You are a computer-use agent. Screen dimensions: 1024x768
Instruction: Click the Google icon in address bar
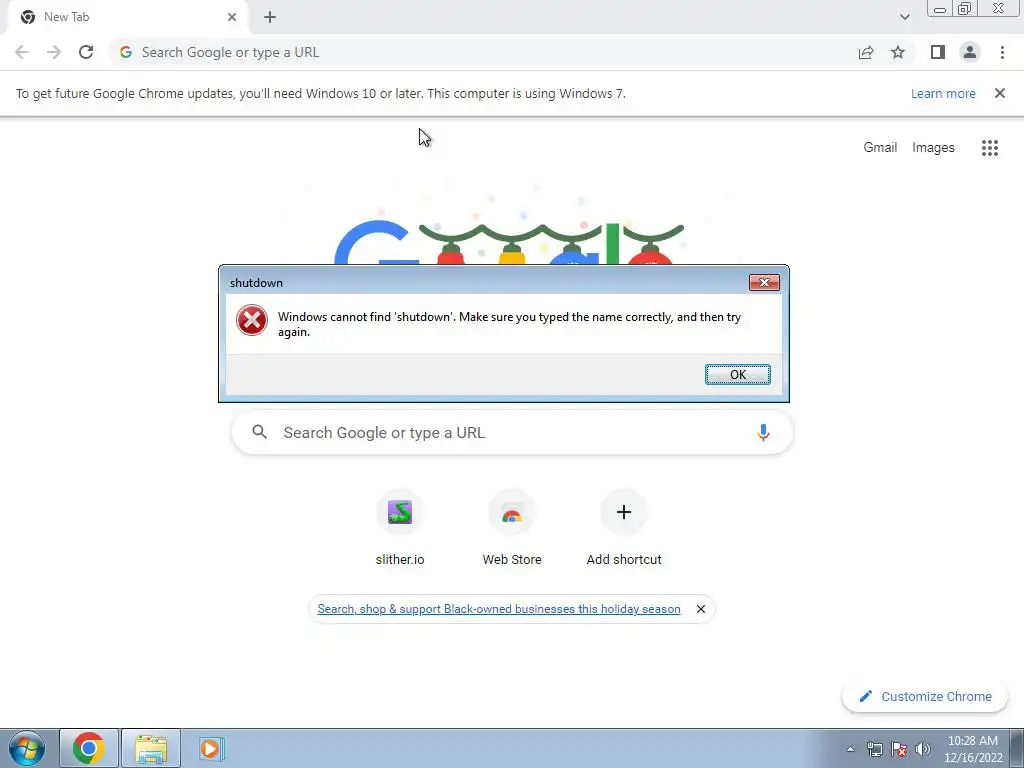[x=125, y=52]
